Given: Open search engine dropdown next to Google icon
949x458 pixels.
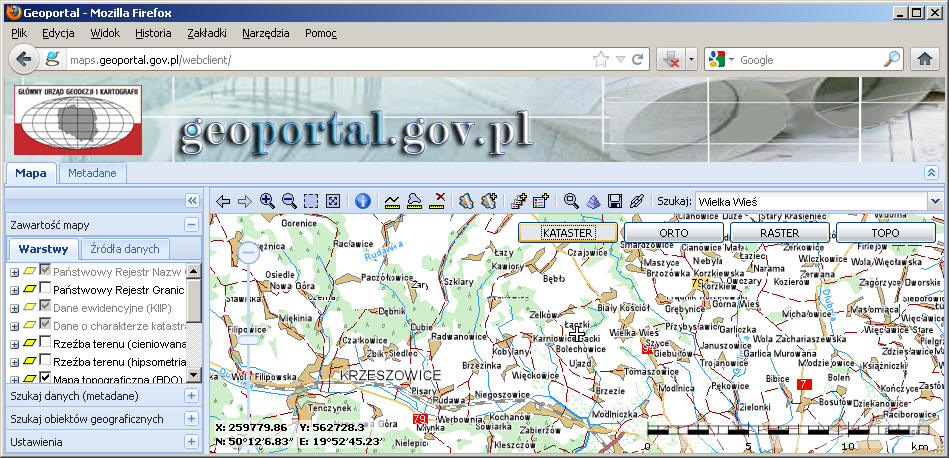Looking at the screenshot, I should coord(731,59).
